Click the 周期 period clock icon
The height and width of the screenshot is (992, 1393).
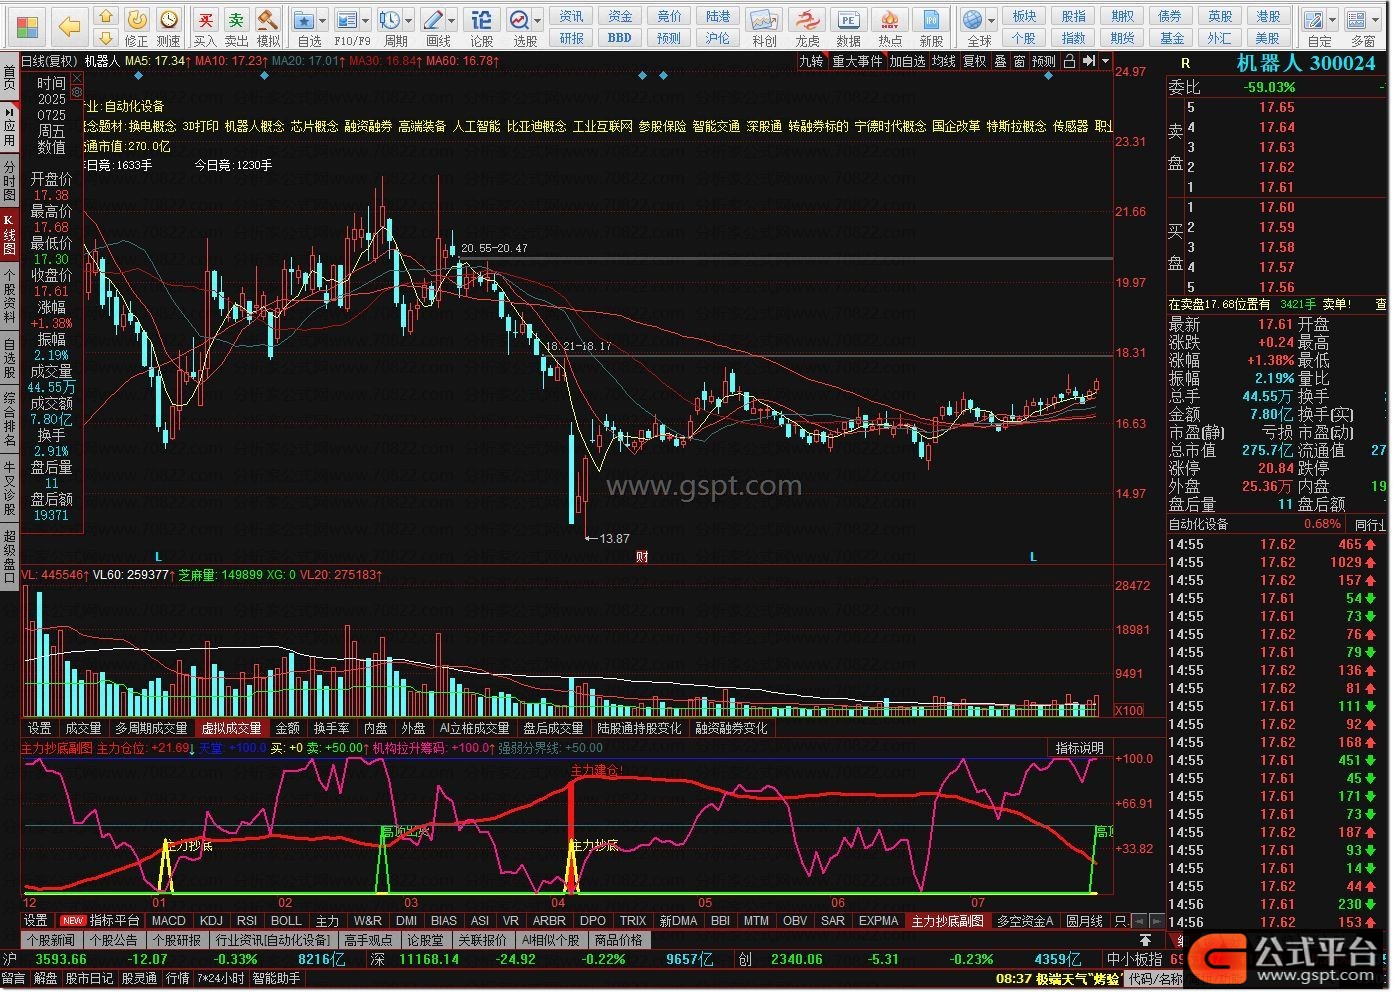click(392, 28)
